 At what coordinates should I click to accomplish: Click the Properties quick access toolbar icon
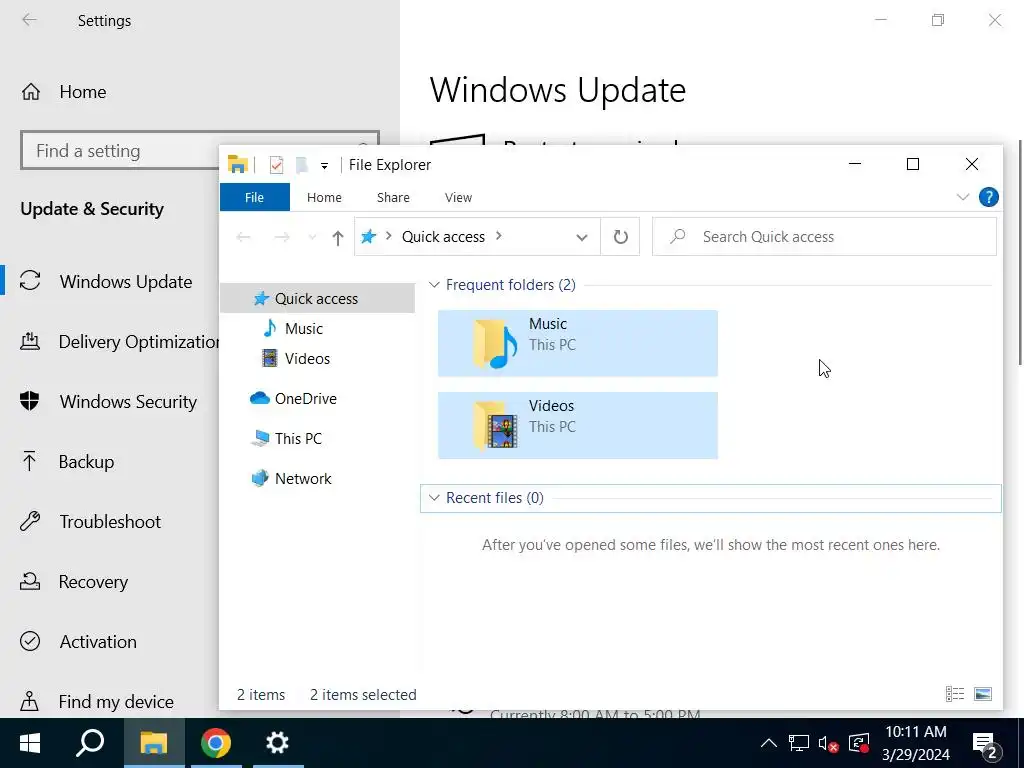tap(276, 165)
